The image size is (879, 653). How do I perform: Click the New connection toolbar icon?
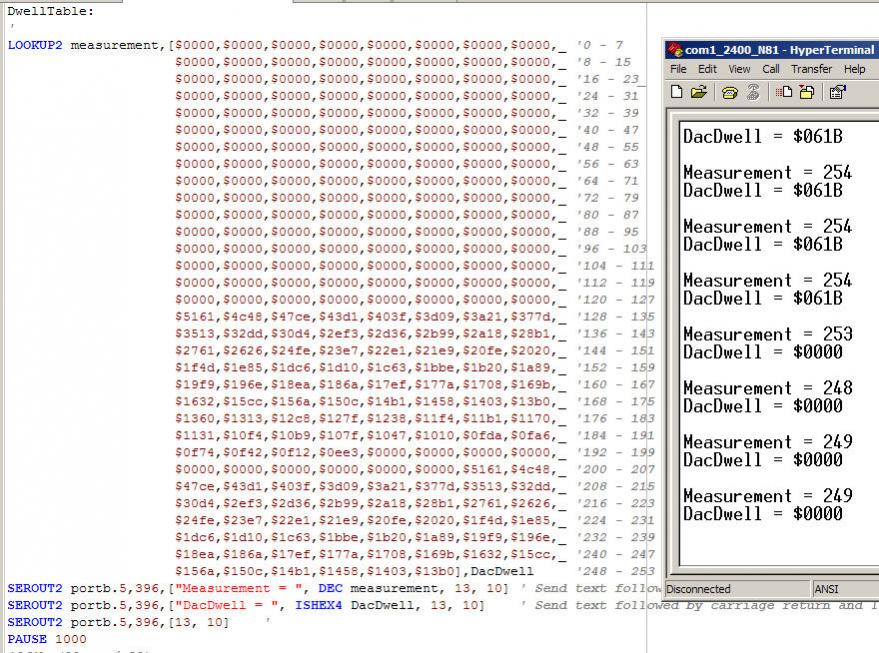click(x=677, y=92)
